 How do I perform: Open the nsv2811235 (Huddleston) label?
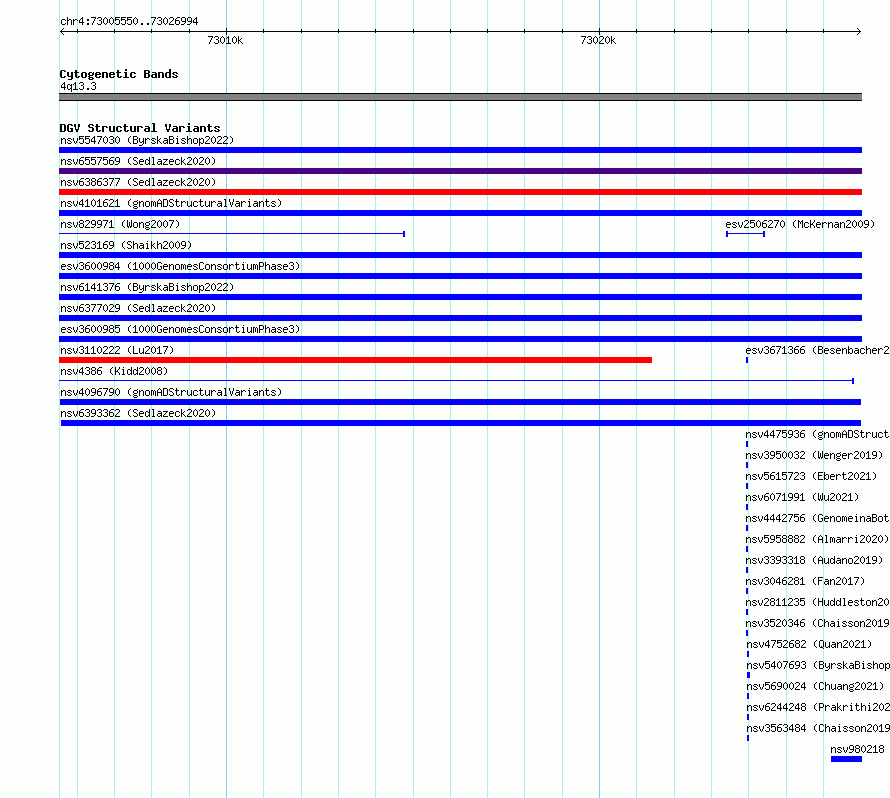[817, 602]
